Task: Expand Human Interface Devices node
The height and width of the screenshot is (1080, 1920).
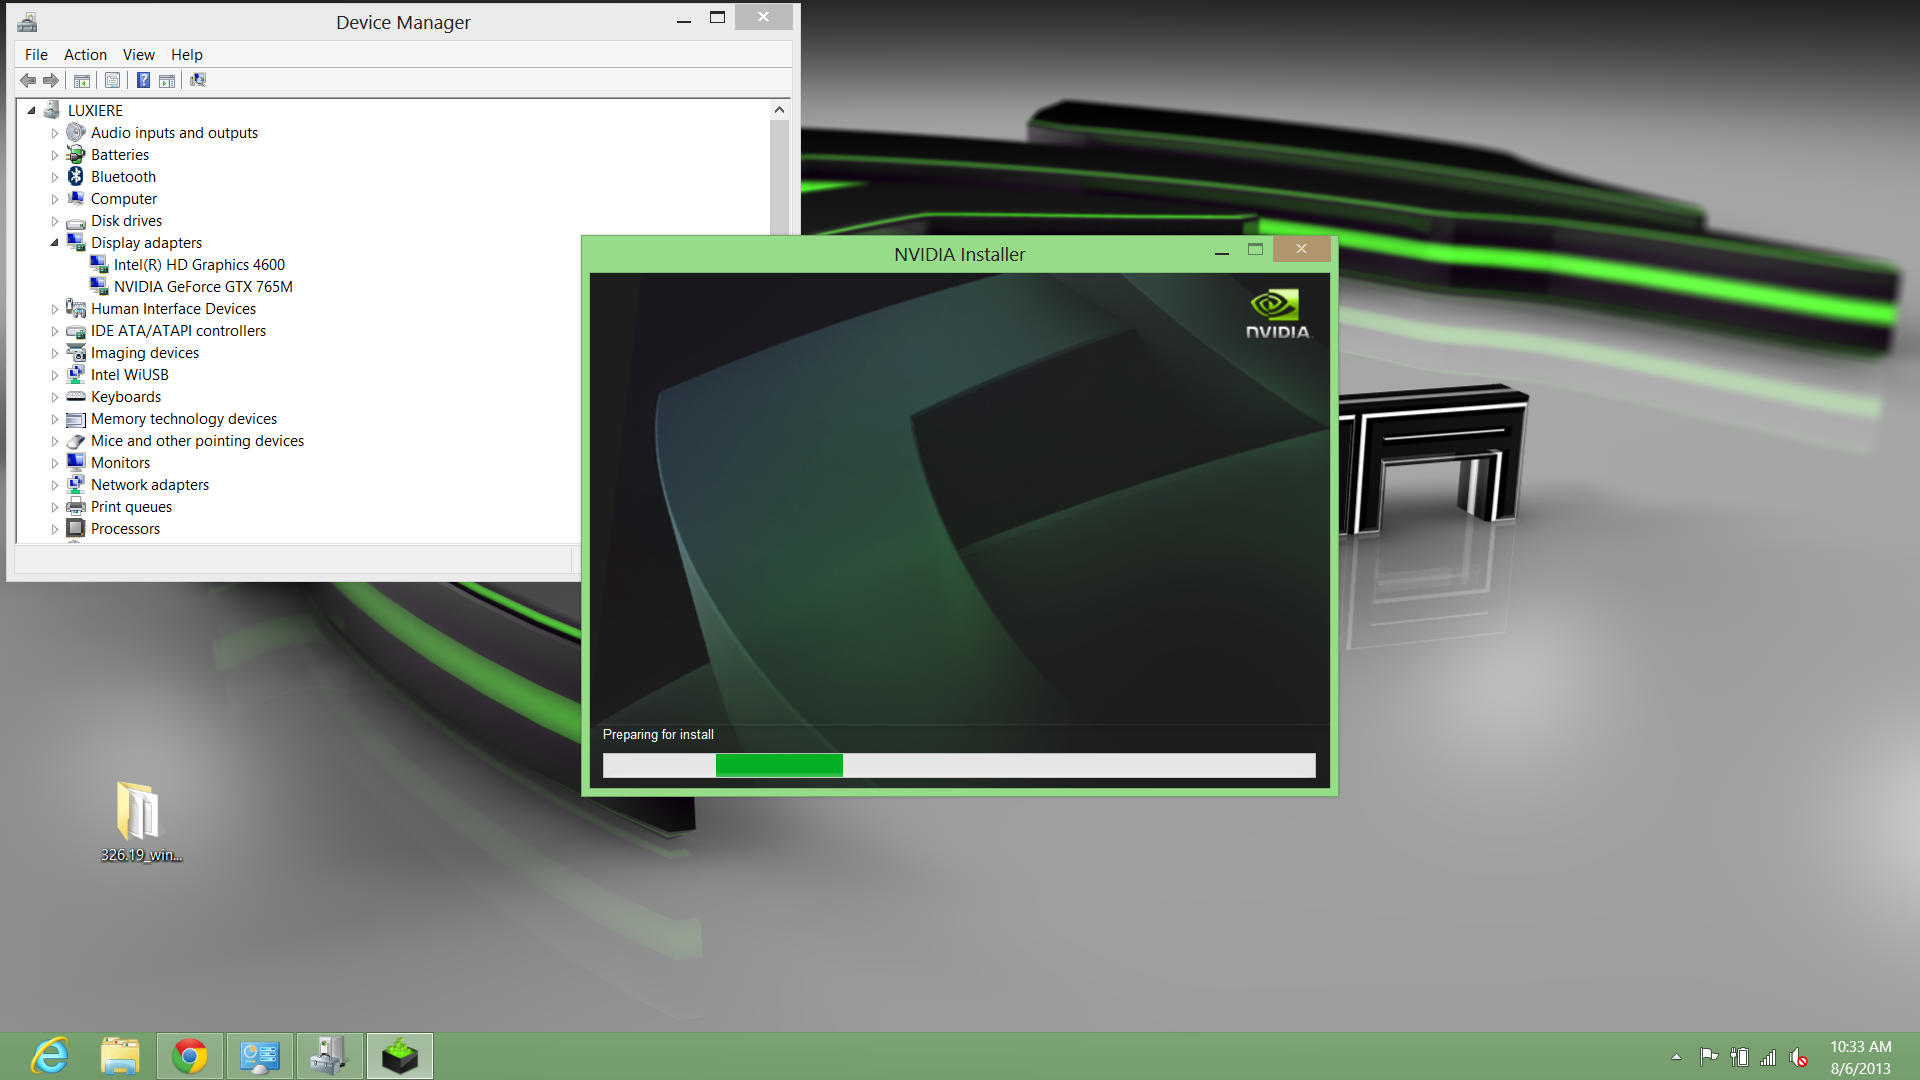Action: 55,309
